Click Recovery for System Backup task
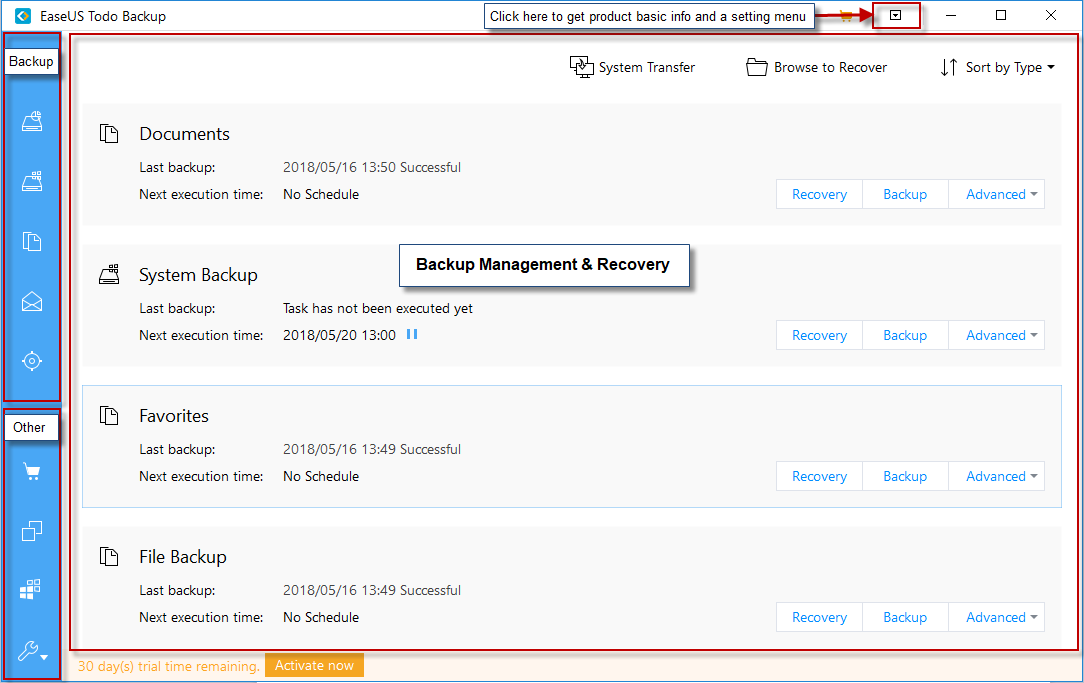 pyautogui.click(x=819, y=335)
